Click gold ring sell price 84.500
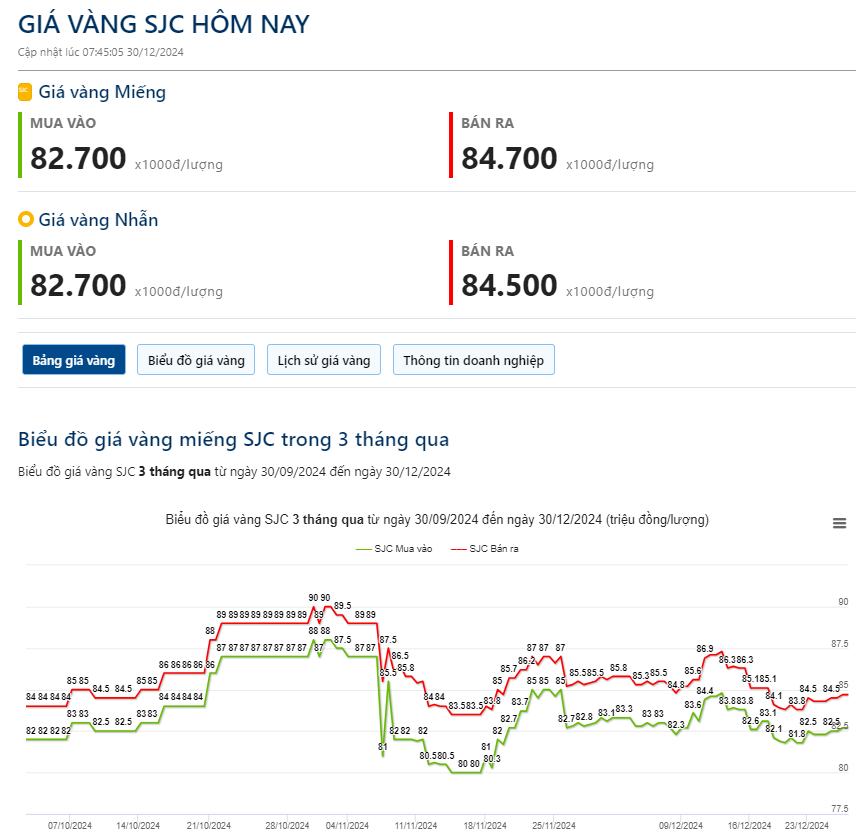This screenshot has width=861, height=839. coord(509,286)
